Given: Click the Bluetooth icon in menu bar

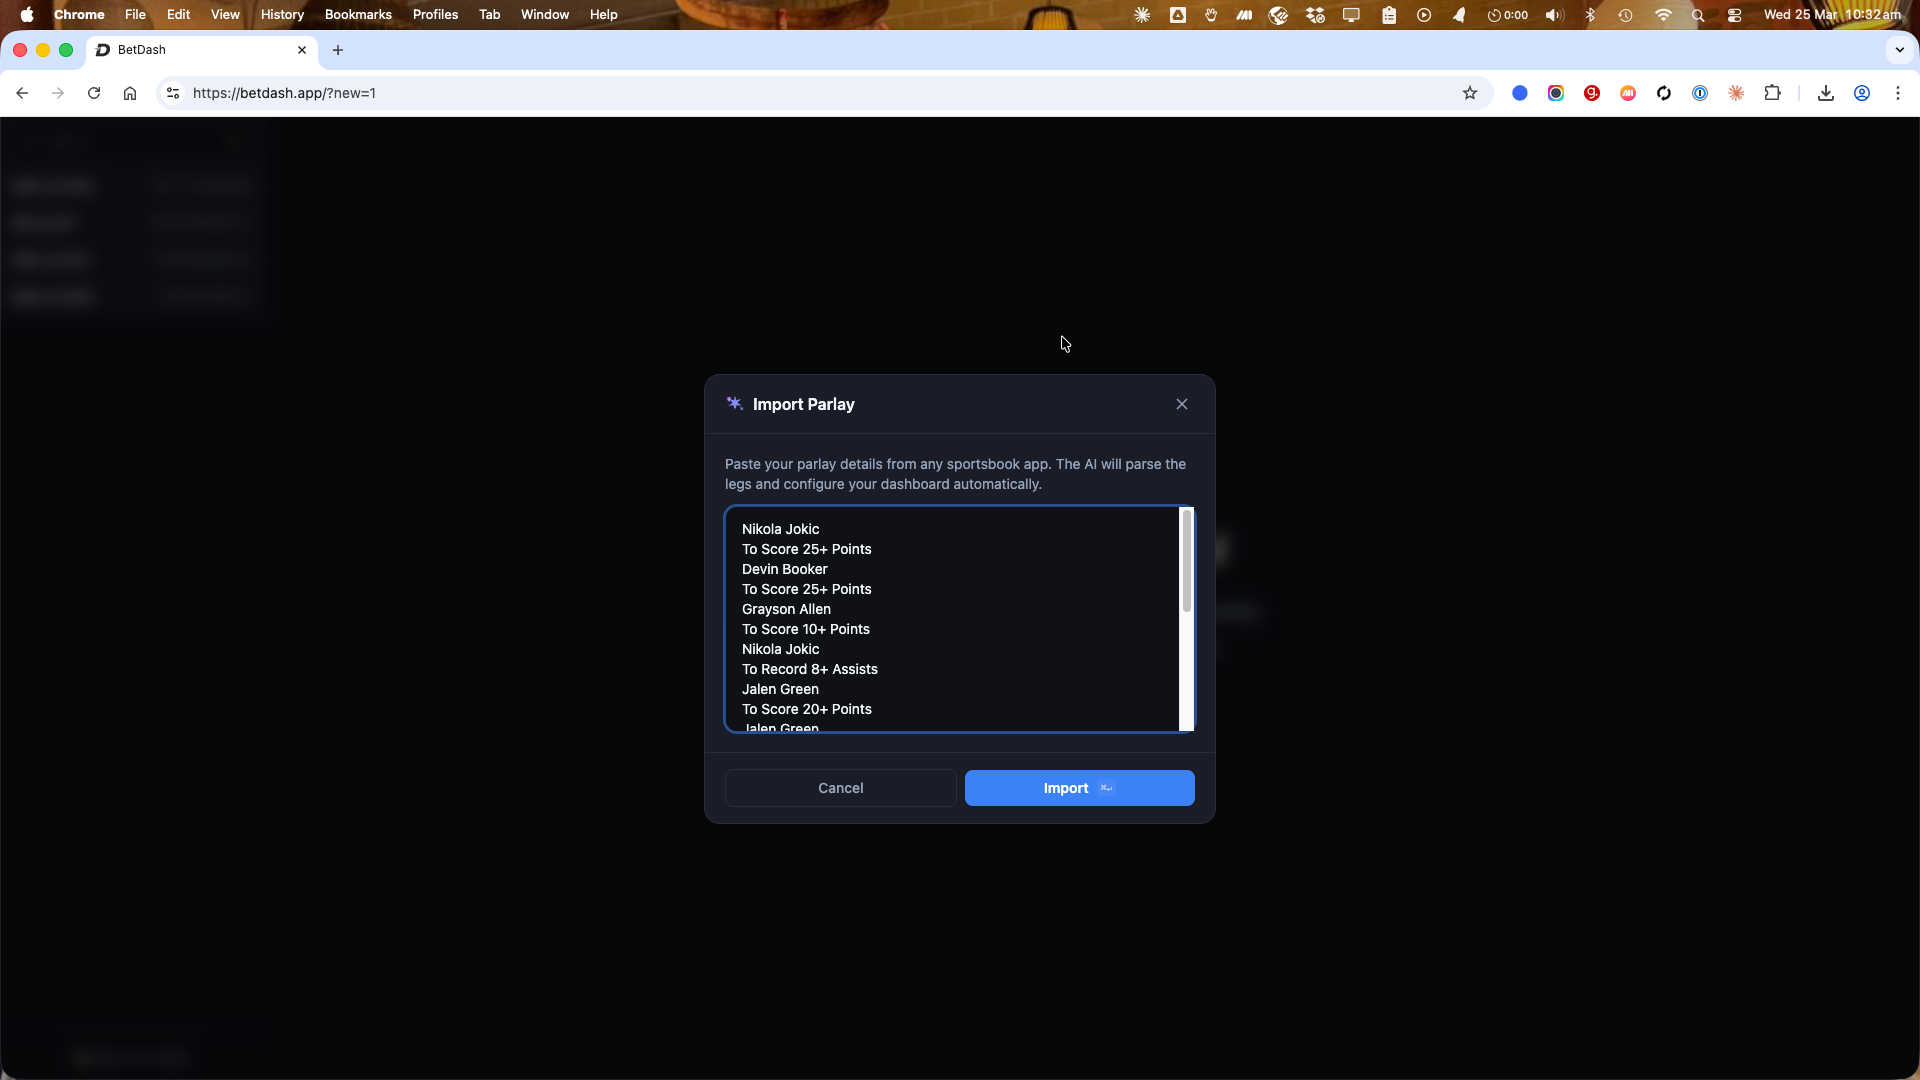Looking at the screenshot, I should coord(1590,15).
